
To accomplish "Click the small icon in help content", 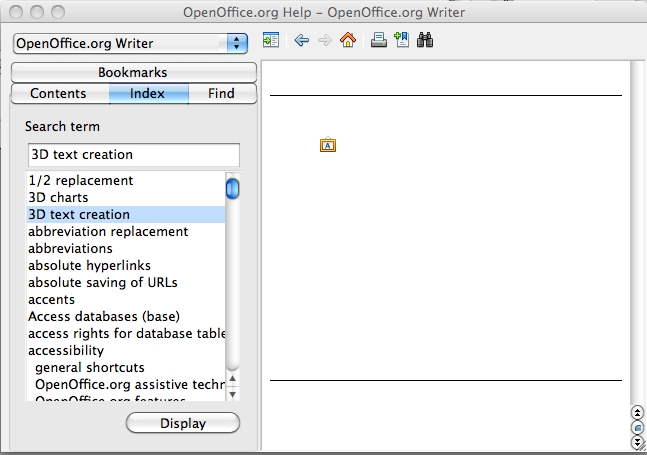I will tap(327, 145).
